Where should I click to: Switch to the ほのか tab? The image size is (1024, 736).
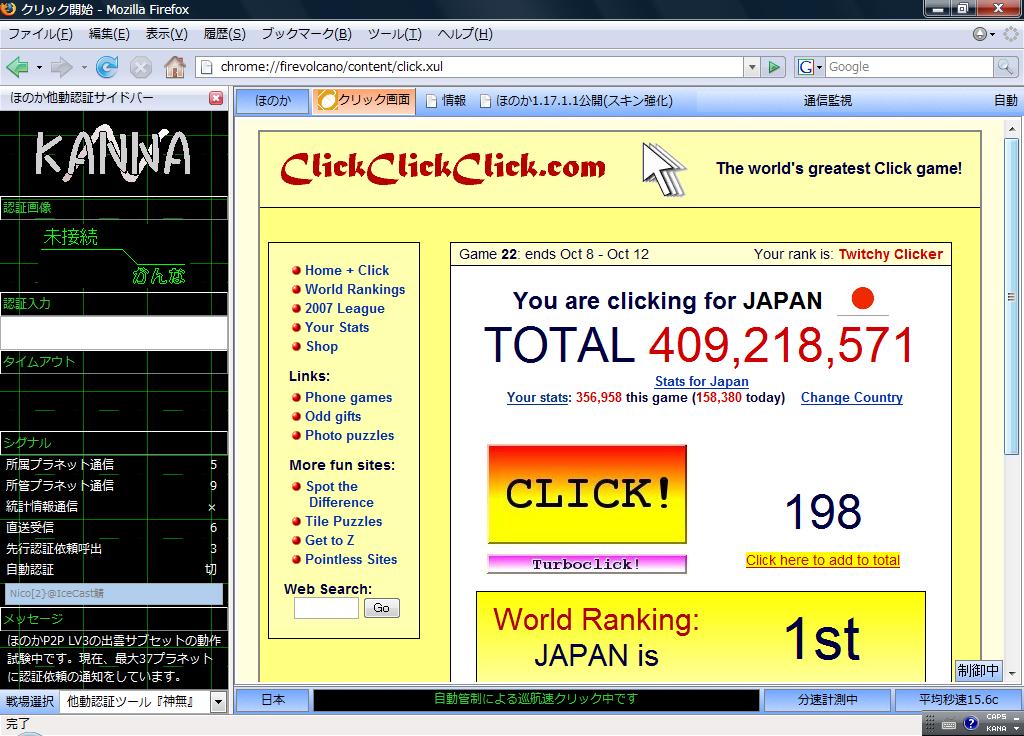(272, 101)
